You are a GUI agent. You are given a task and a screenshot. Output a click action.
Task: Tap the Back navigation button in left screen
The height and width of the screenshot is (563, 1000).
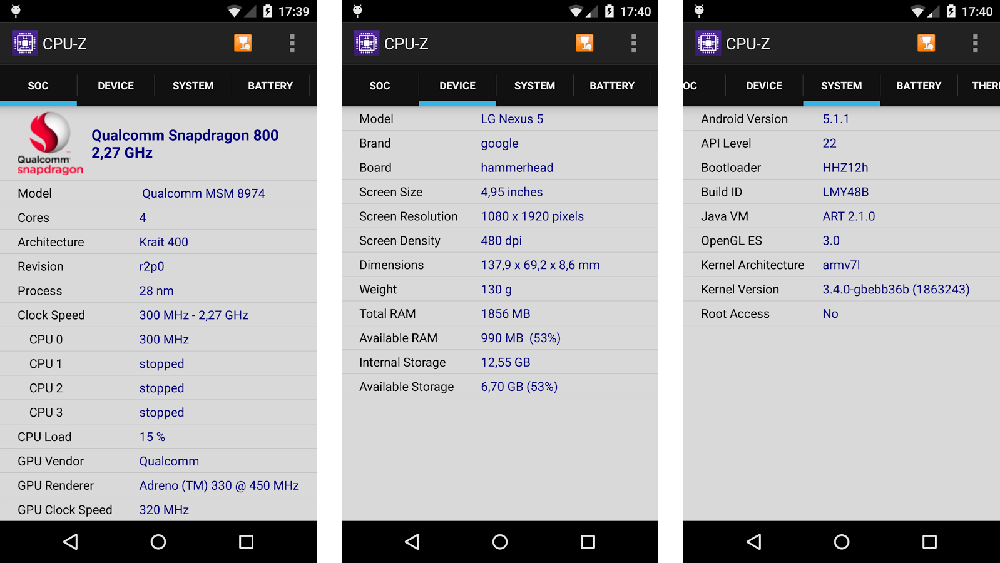click(x=71, y=542)
